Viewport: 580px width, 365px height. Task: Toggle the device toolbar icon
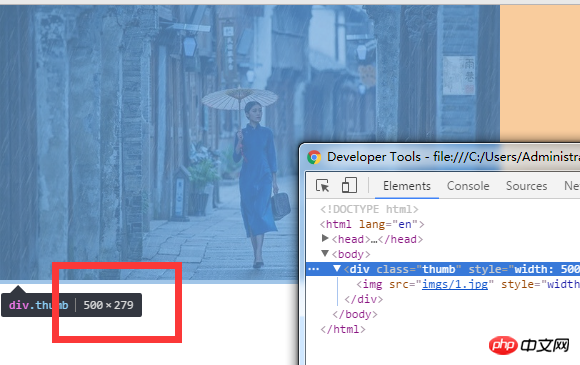tap(349, 185)
